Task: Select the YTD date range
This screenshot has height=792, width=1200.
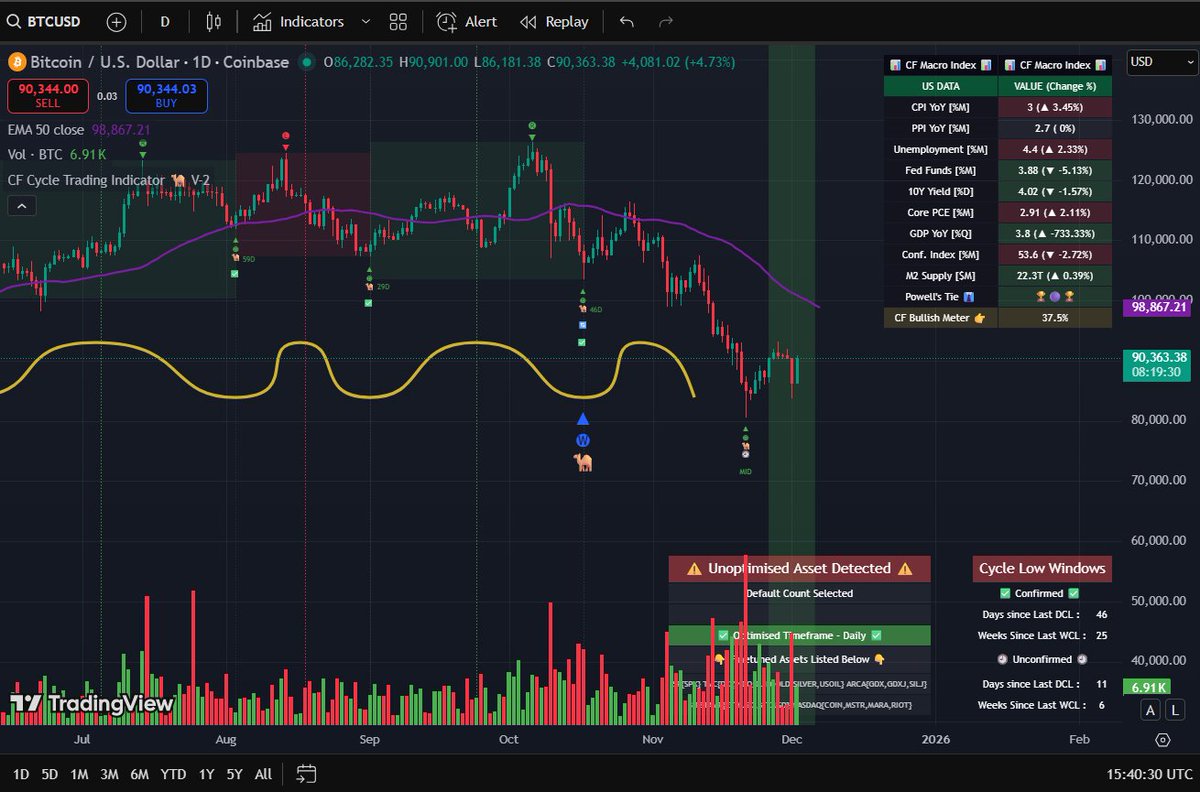Action: pyautogui.click(x=173, y=774)
